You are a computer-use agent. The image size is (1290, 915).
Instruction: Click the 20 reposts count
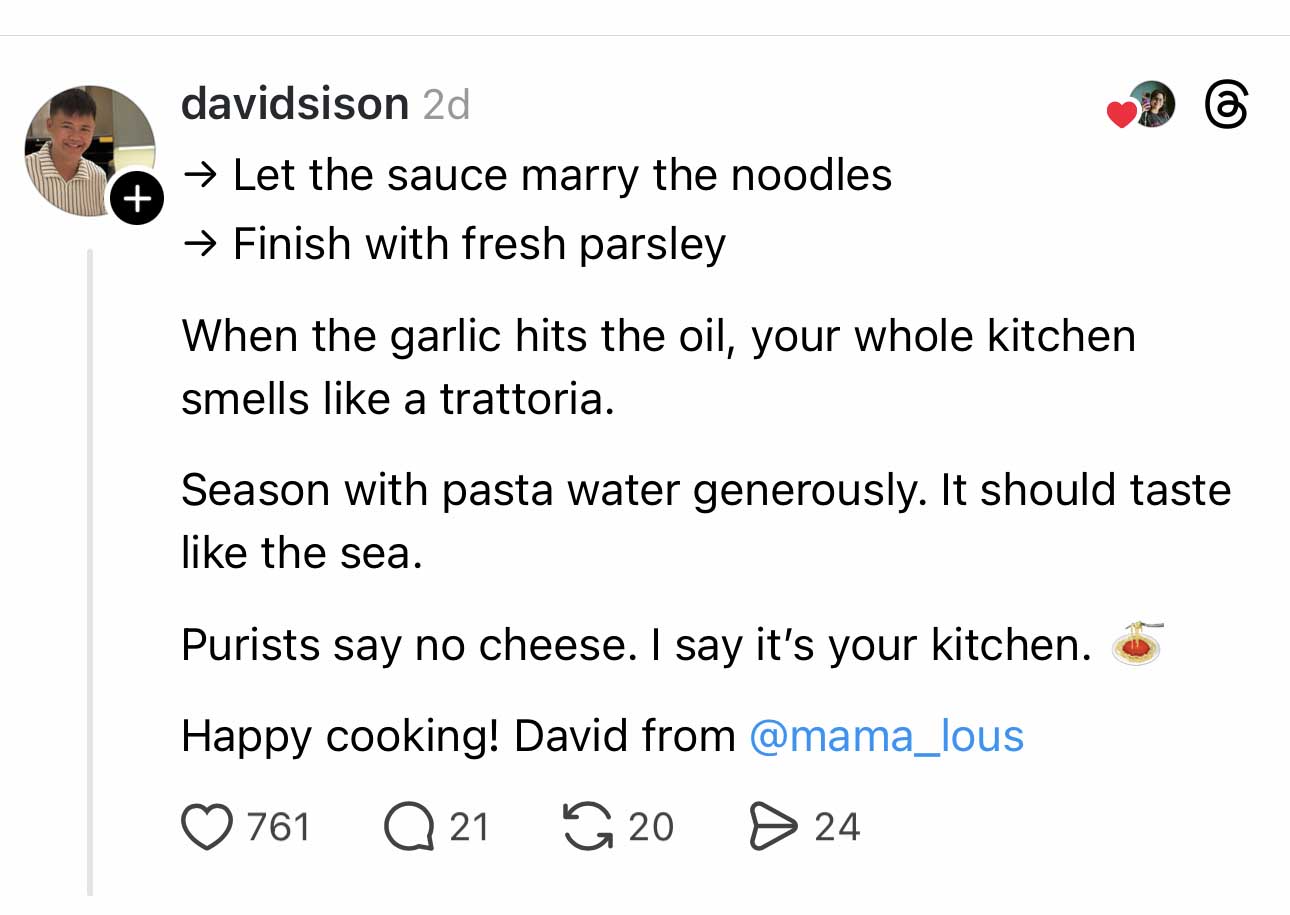[x=651, y=828]
